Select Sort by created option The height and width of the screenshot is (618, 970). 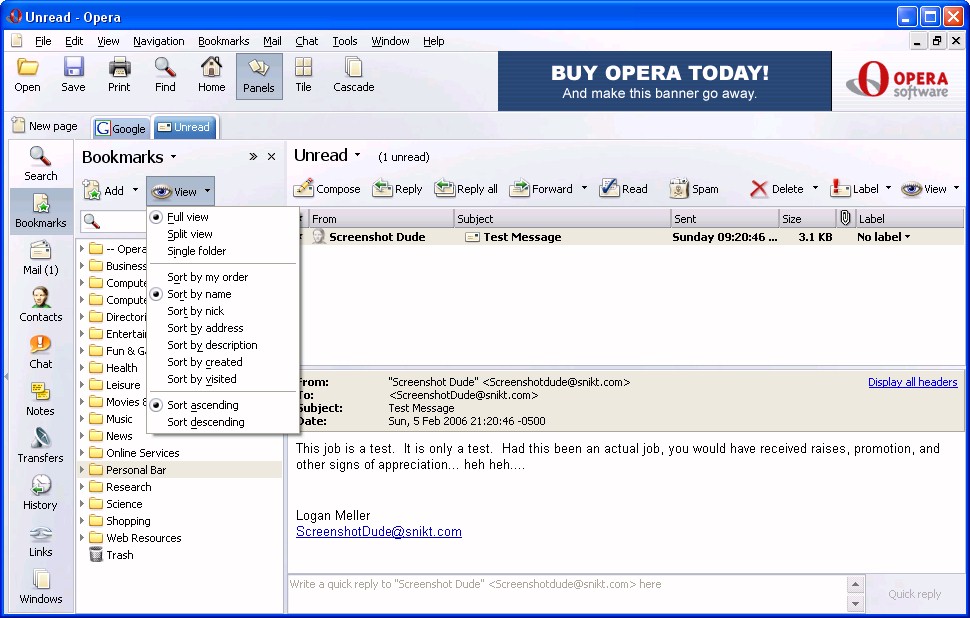coord(204,362)
